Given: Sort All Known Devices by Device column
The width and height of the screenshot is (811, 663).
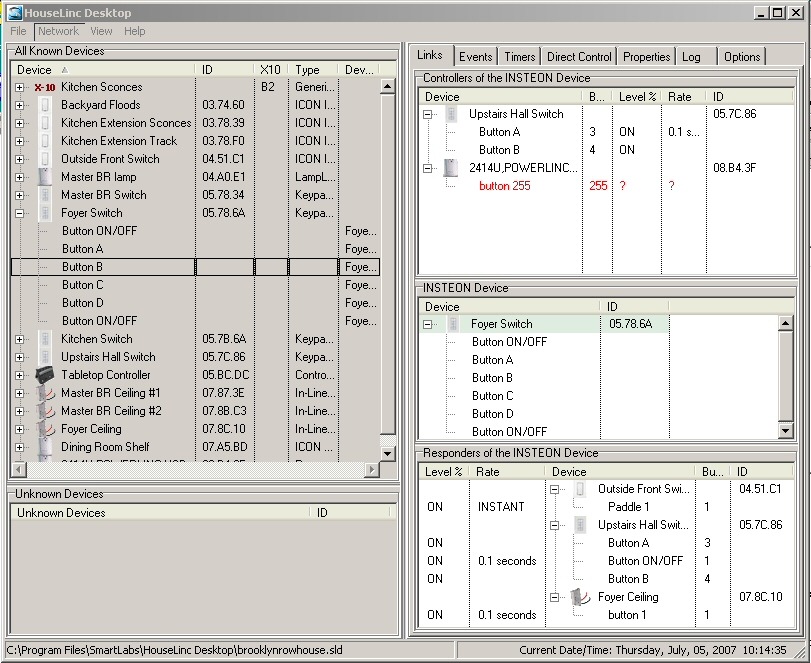Looking at the screenshot, I should click(x=103, y=70).
